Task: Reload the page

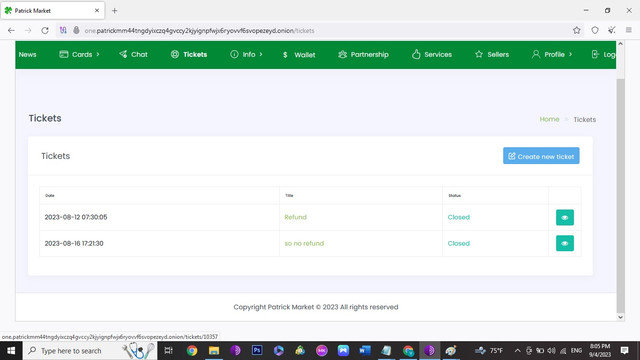Action: [x=45, y=31]
